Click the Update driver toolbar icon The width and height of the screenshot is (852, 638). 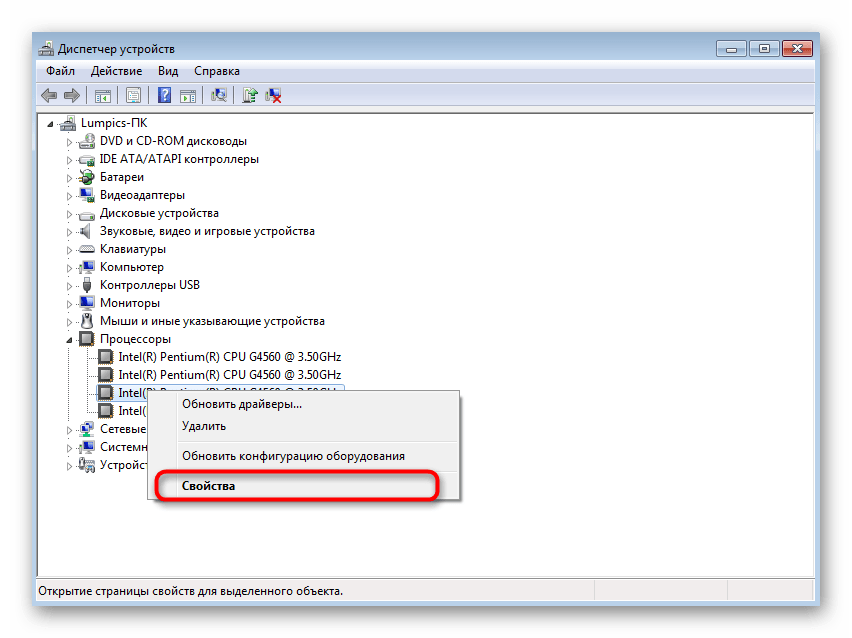(x=250, y=96)
